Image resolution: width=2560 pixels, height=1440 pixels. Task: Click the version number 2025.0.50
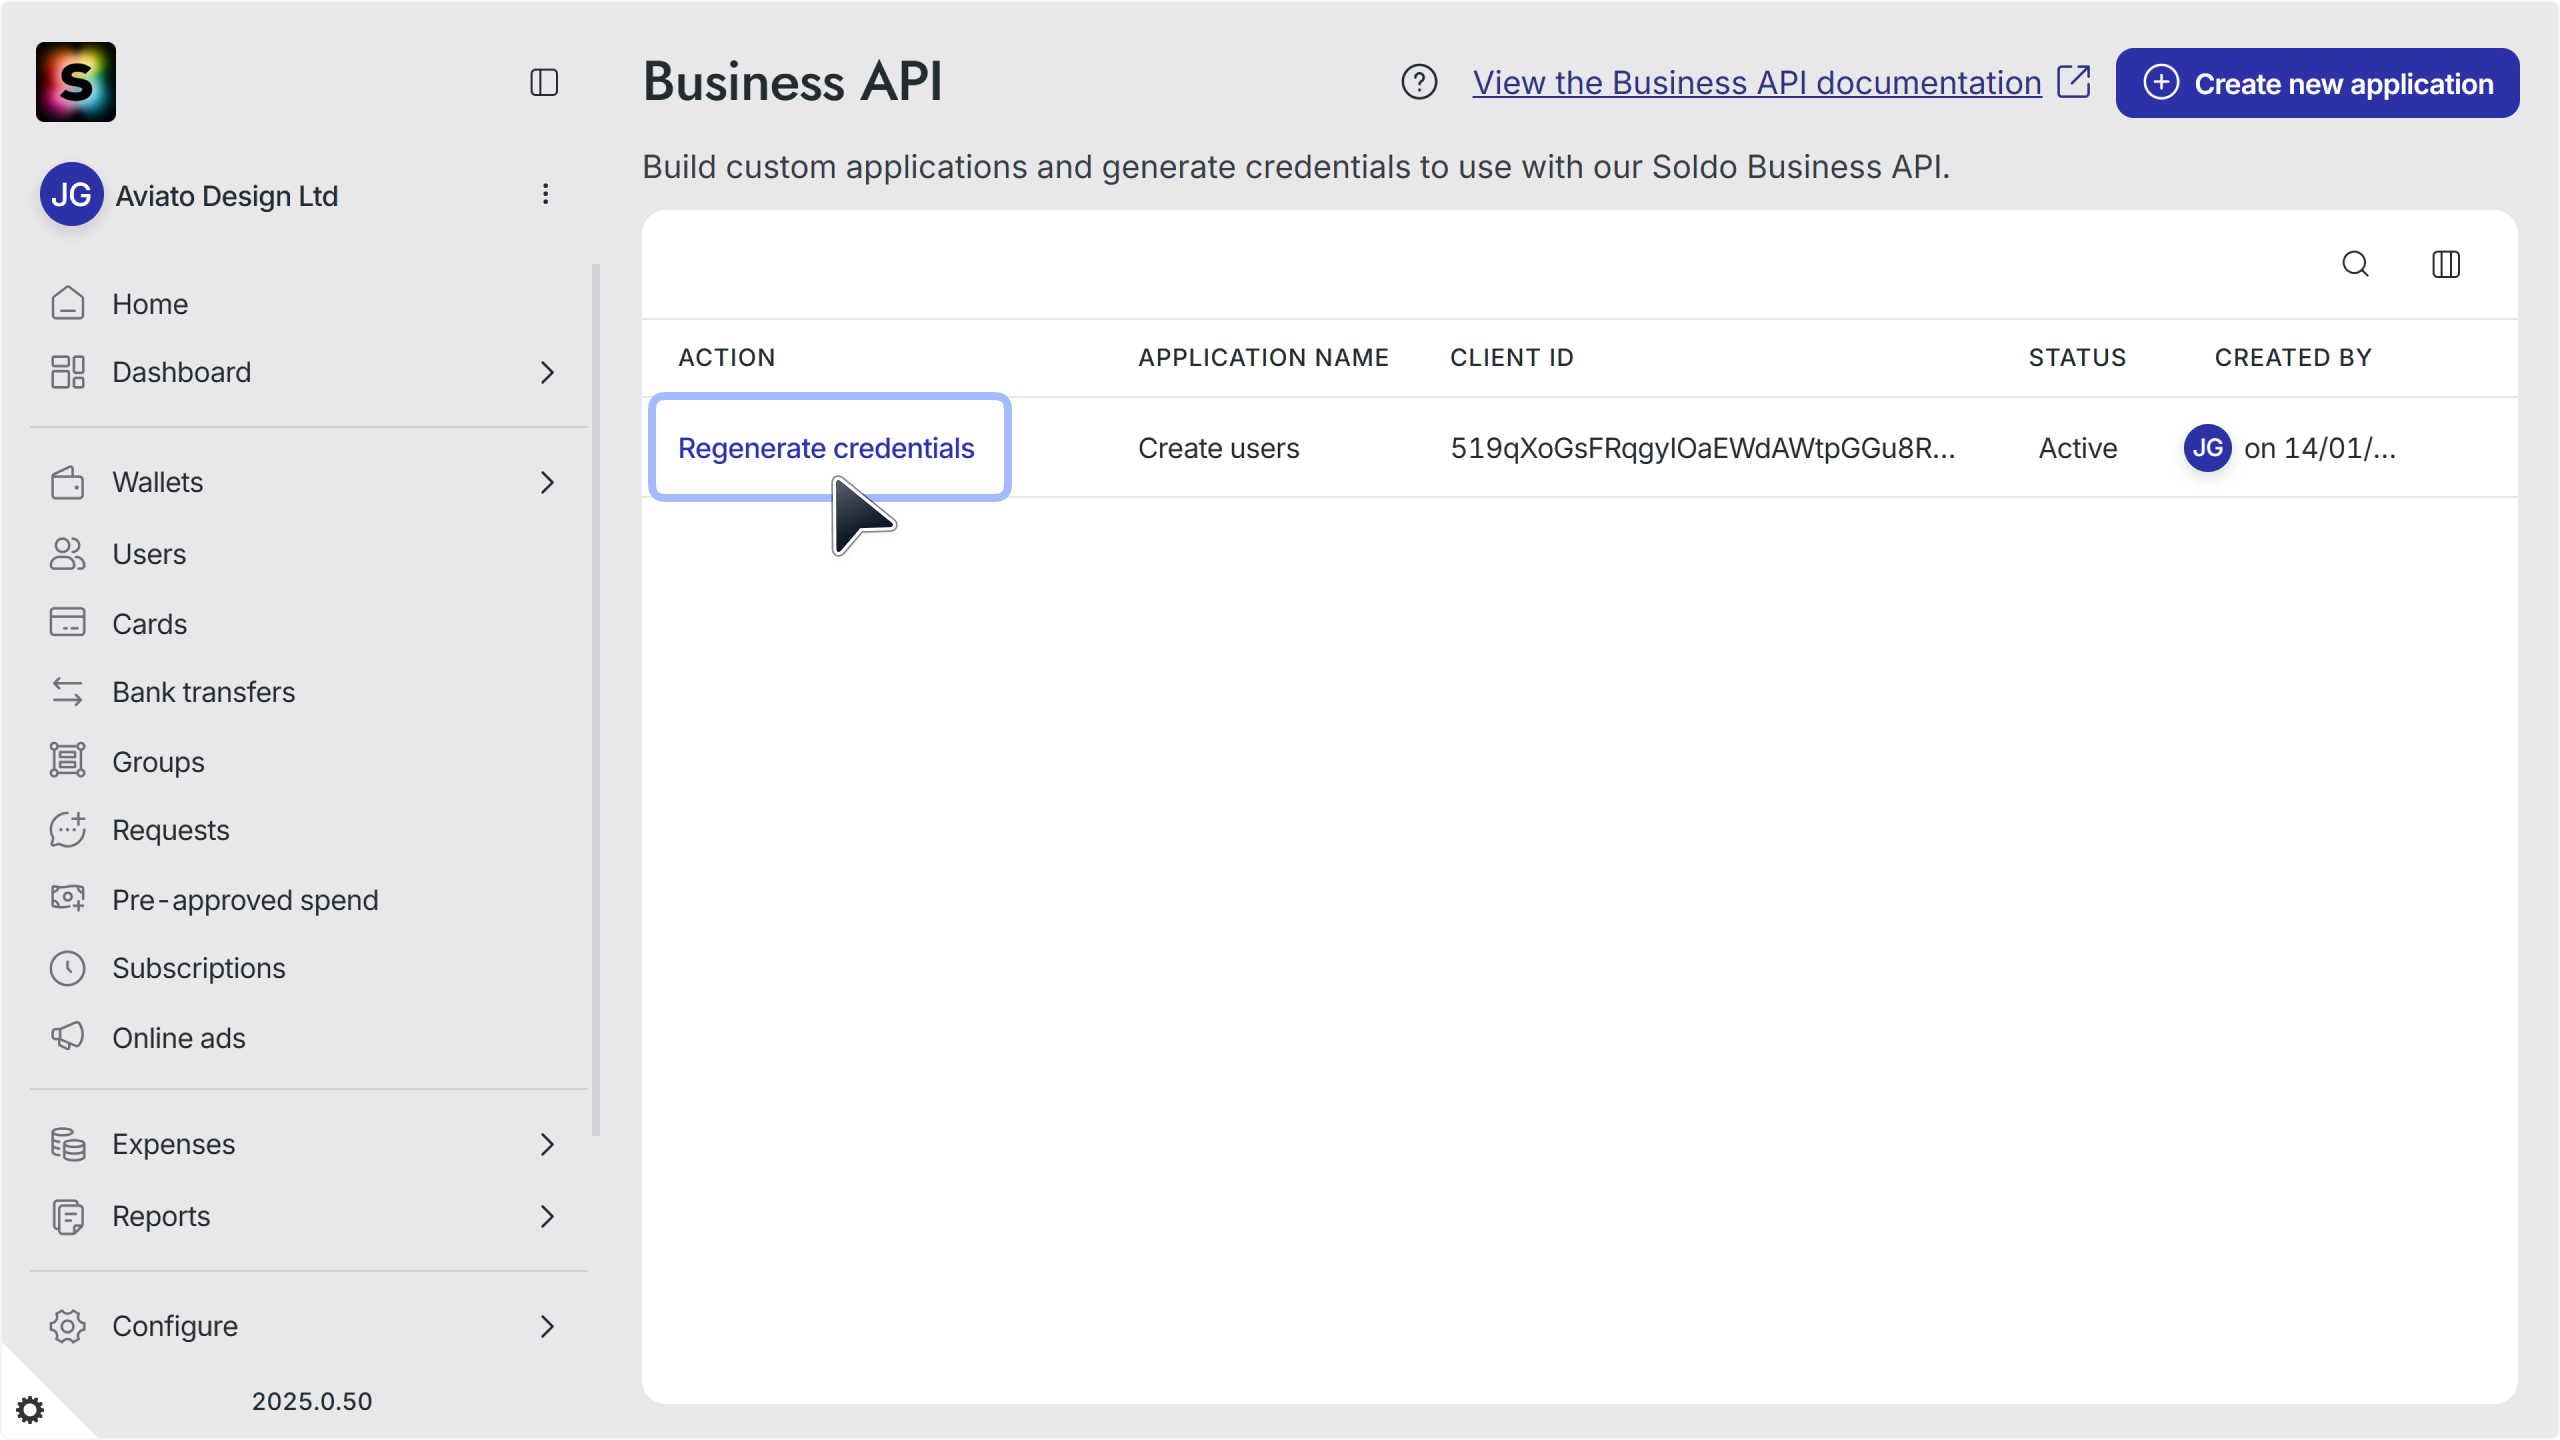(312, 1401)
